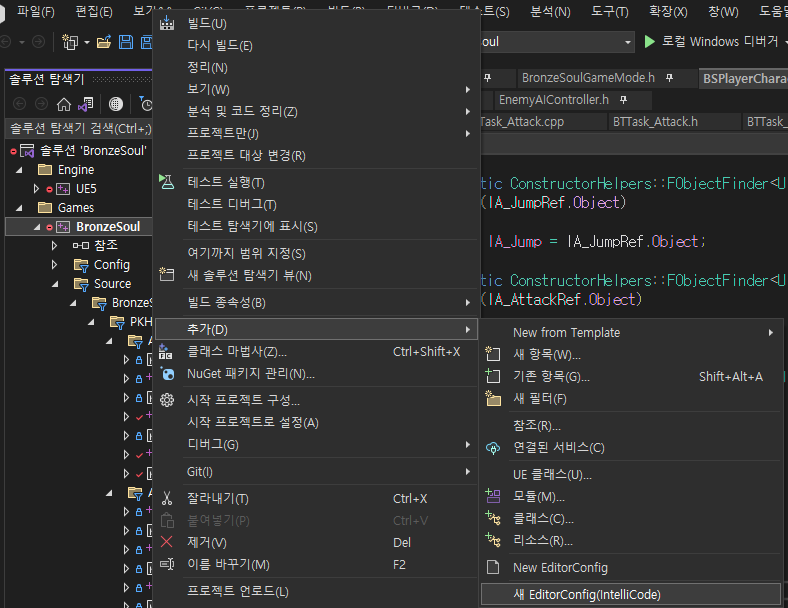Select 시작 프로젝트로 설정(A)
Image resolution: width=788 pixels, height=608 pixels.
(253, 423)
